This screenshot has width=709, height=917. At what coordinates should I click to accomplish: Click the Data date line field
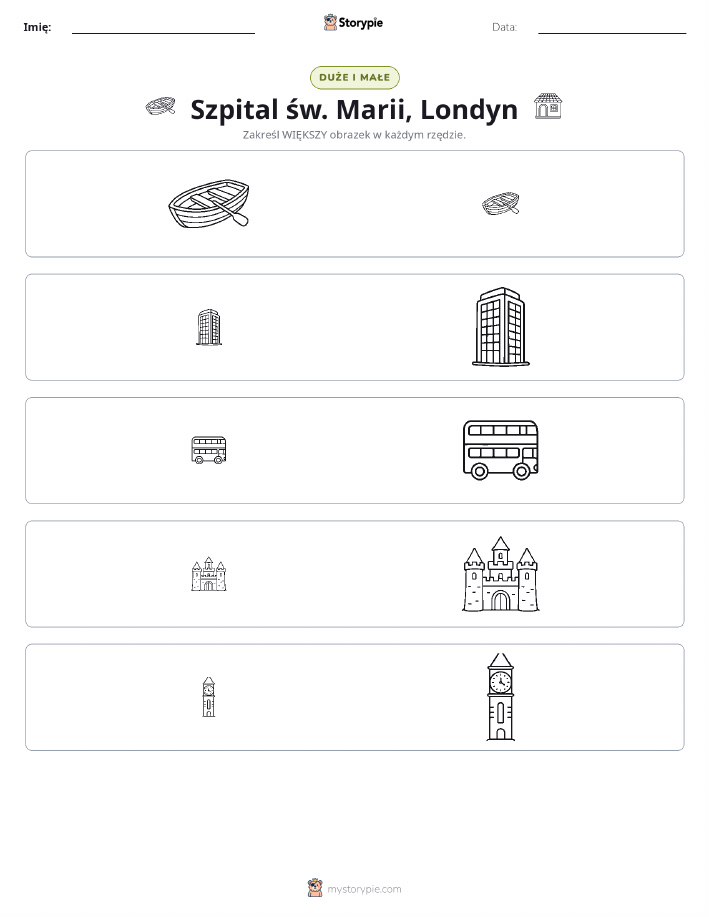coord(612,28)
